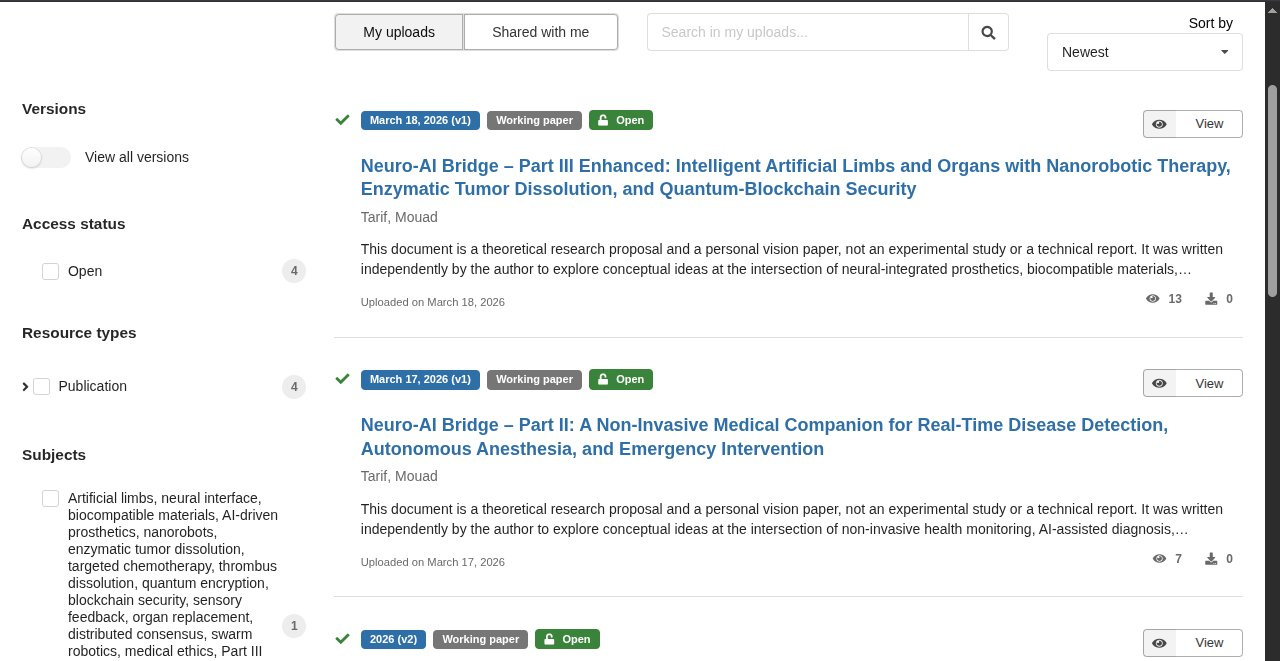Click green checkmark beside March 17 upload
This screenshot has height=661, width=1280.
(342, 379)
